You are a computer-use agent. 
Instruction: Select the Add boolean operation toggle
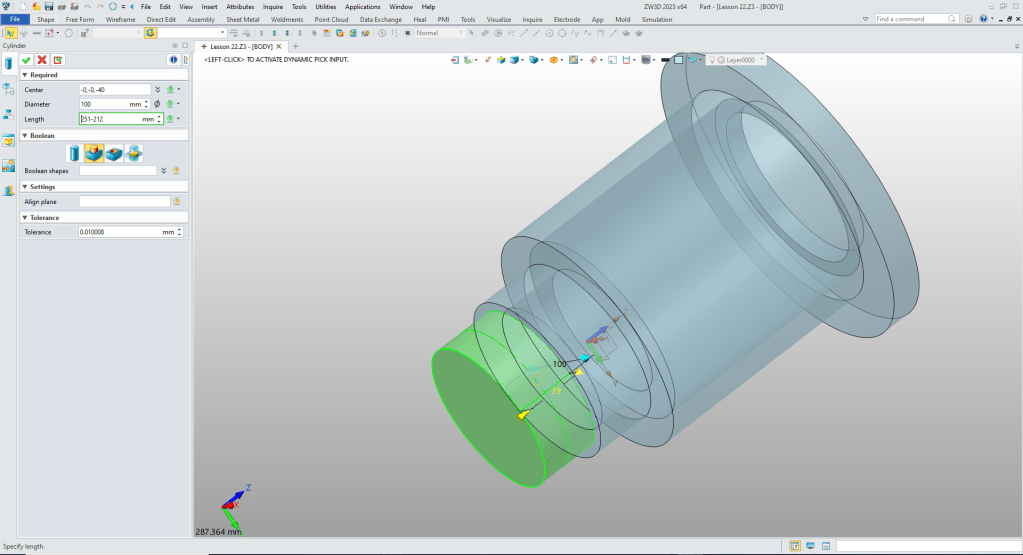(x=94, y=153)
